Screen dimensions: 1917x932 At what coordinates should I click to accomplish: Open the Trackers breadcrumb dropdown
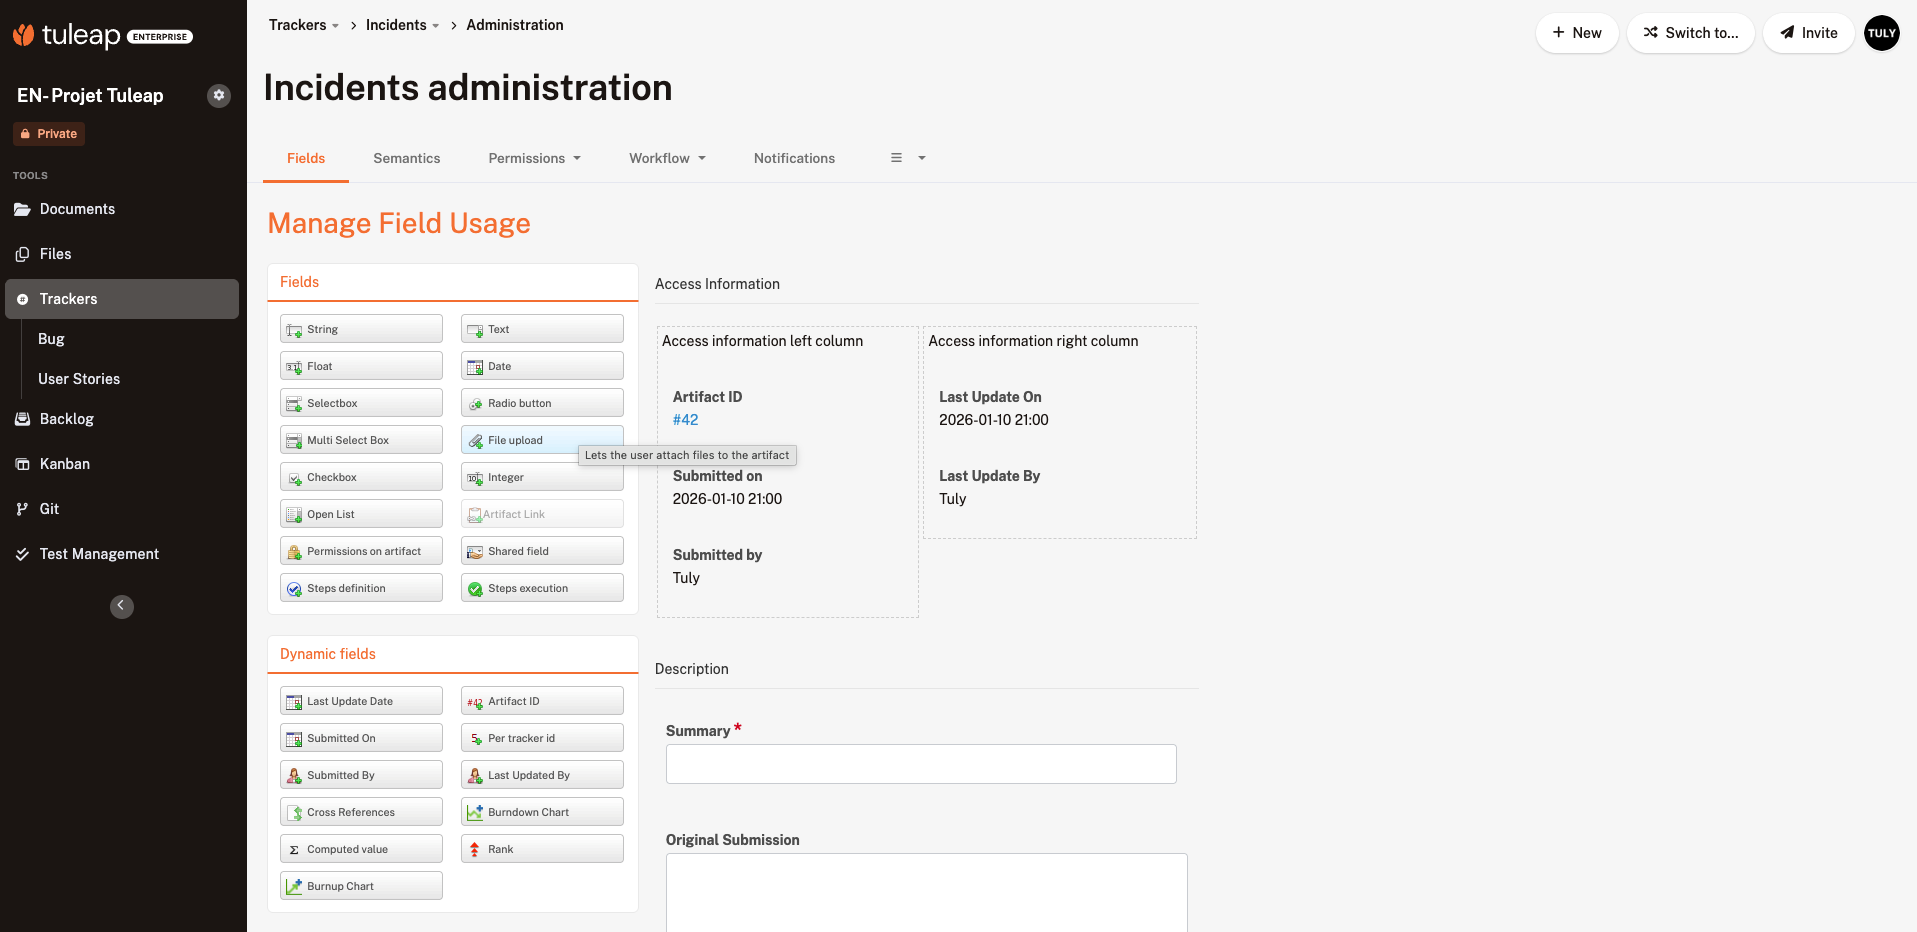click(x=303, y=25)
